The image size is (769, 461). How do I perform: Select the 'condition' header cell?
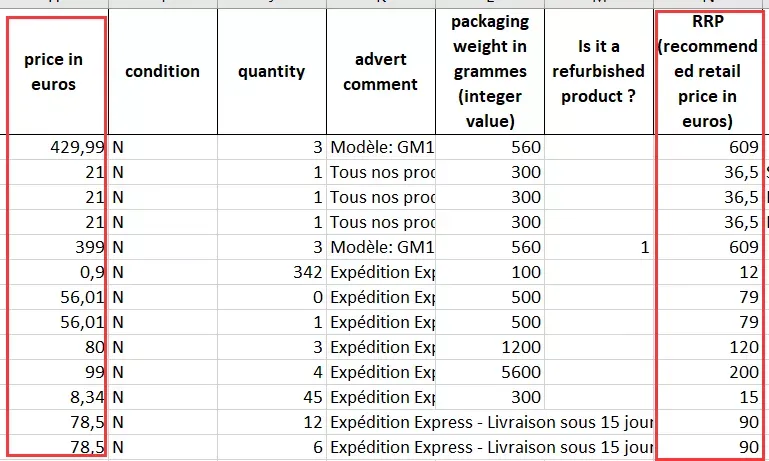[163, 72]
